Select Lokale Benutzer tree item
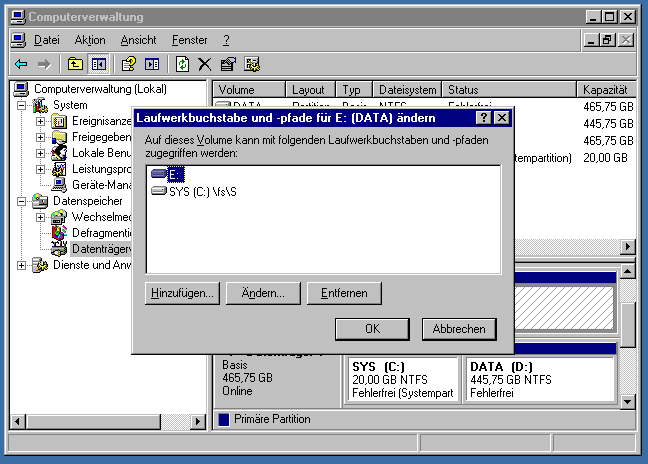648x464 pixels. pos(101,153)
